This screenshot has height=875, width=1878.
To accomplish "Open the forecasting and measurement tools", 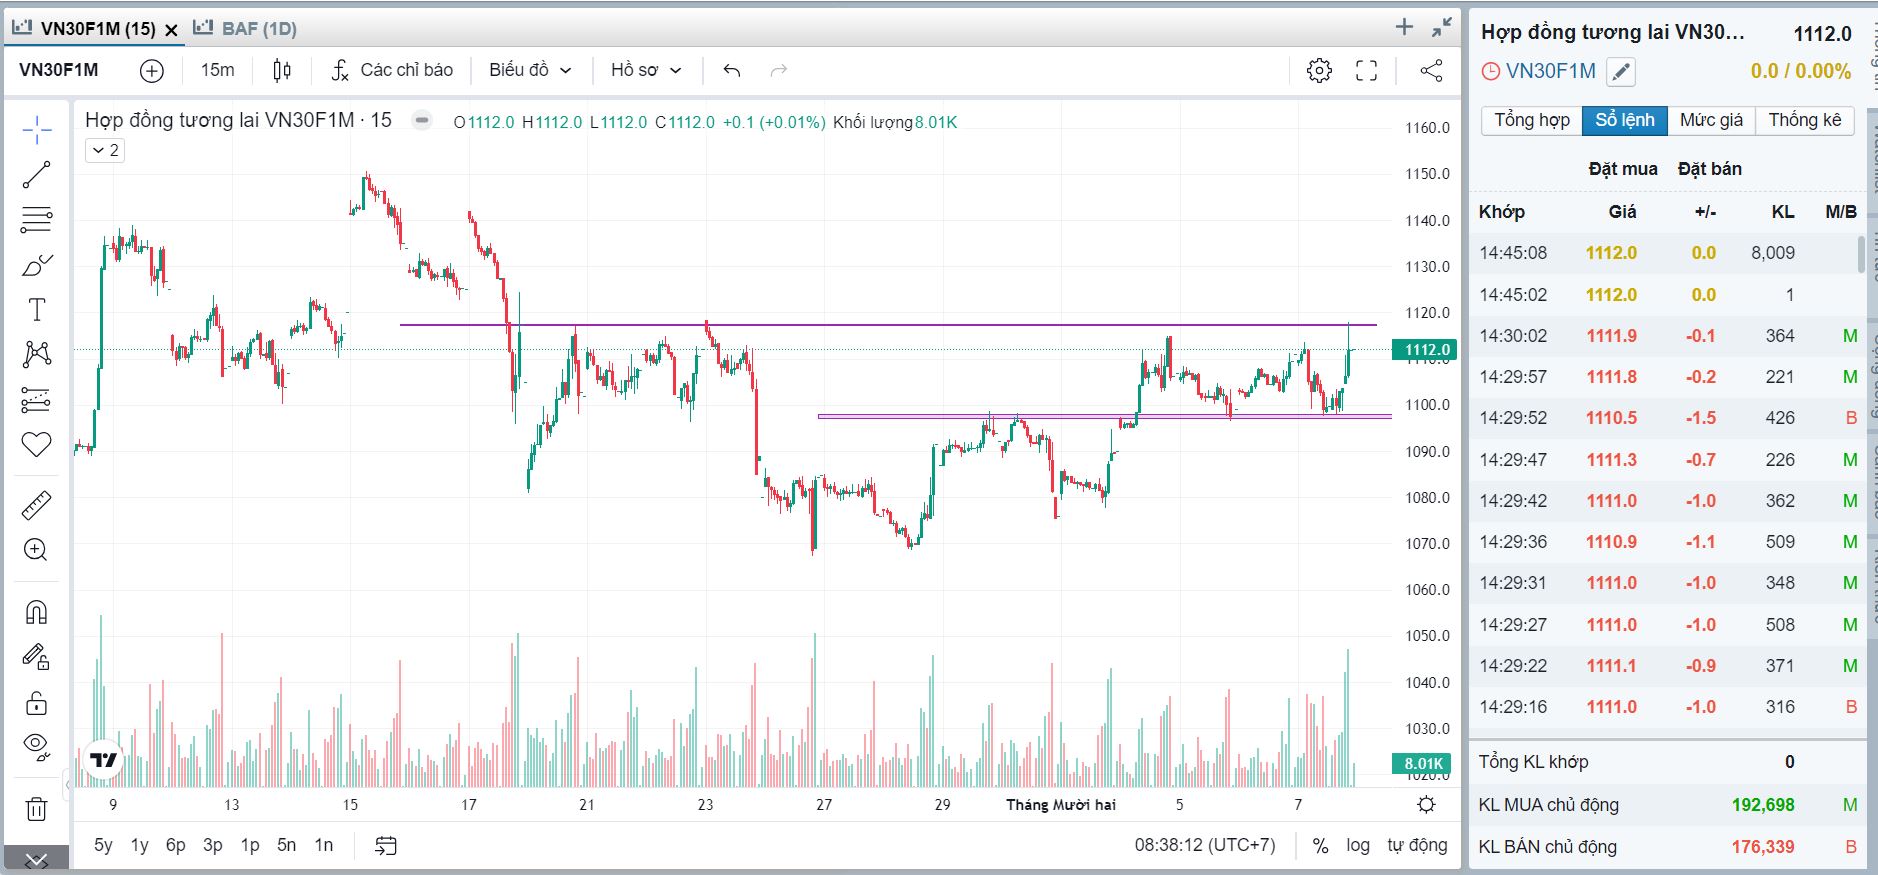I will pyautogui.click(x=37, y=400).
